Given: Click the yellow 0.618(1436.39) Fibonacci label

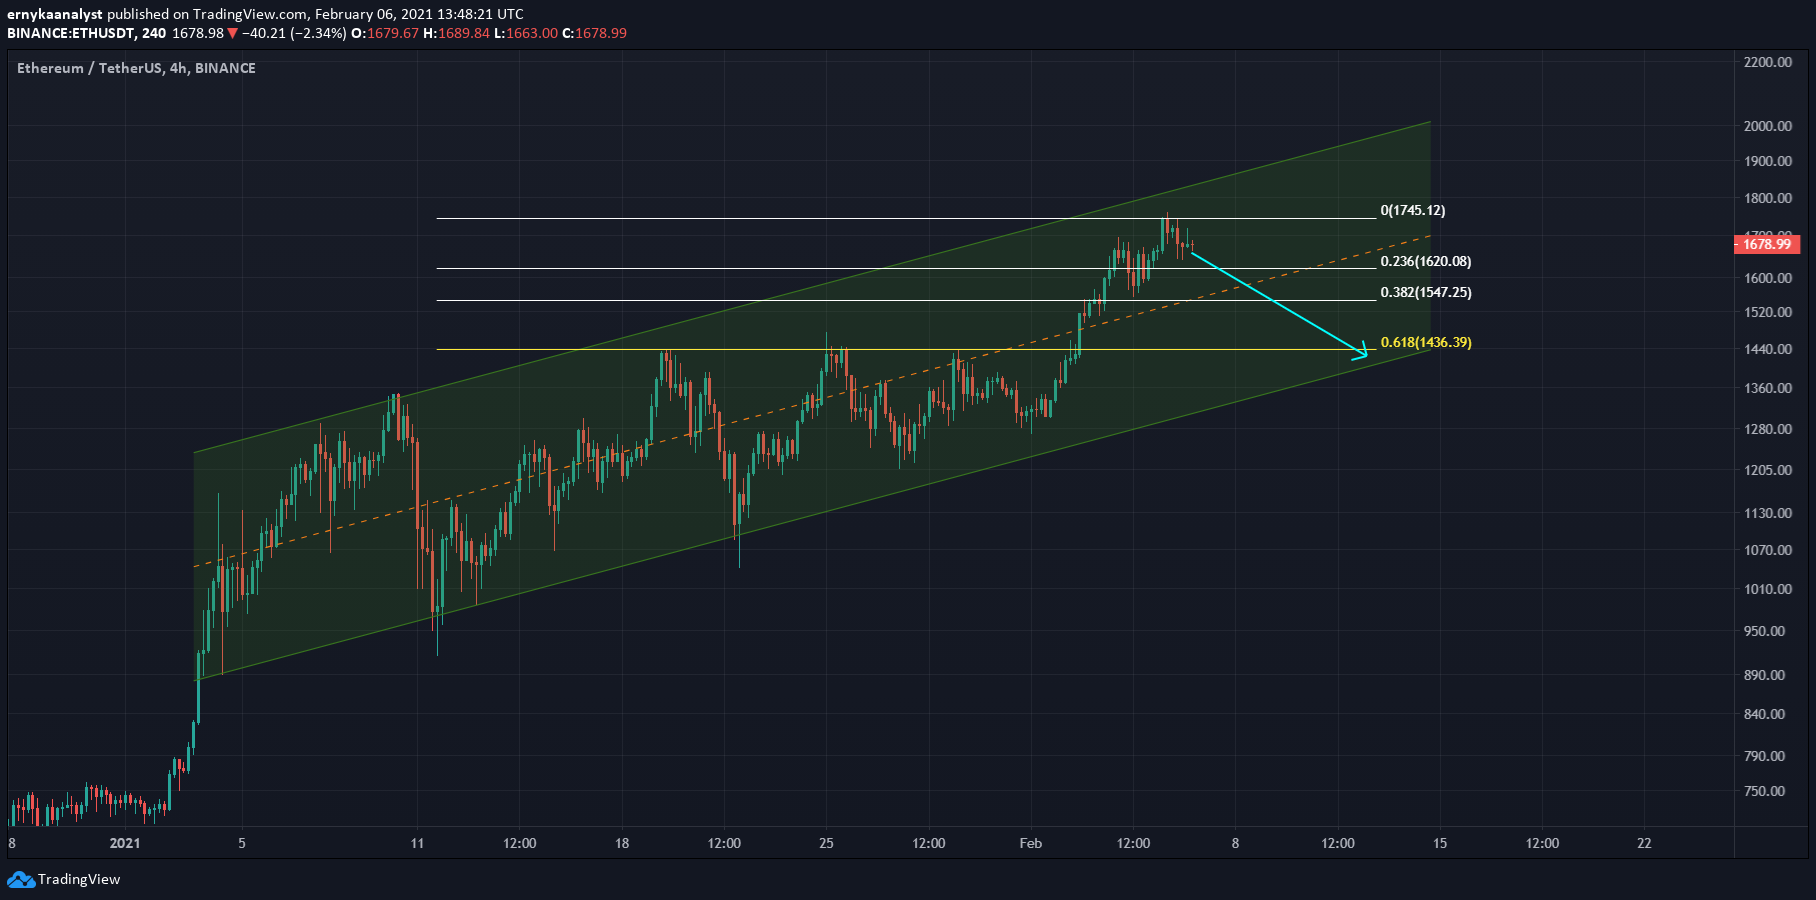Looking at the screenshot, I should click(x=1425, y=342).
